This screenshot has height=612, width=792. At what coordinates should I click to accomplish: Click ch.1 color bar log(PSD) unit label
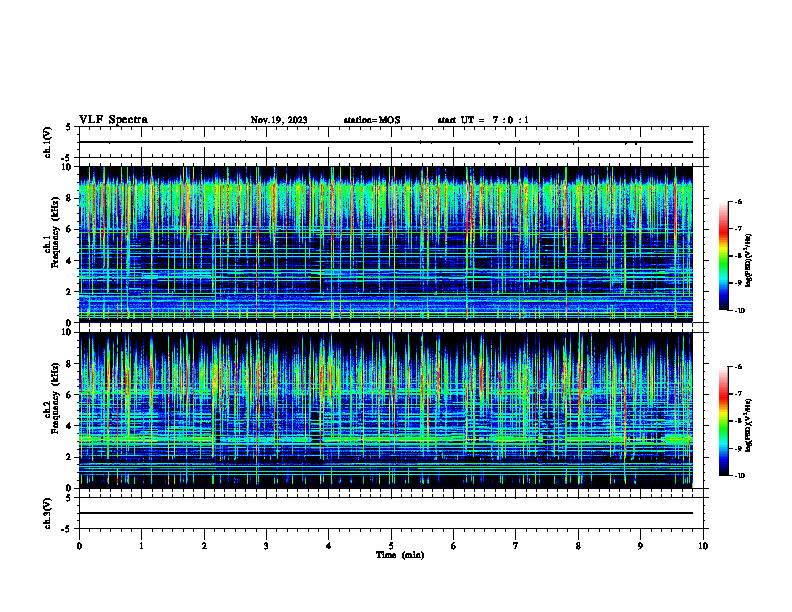click(749, 260)
